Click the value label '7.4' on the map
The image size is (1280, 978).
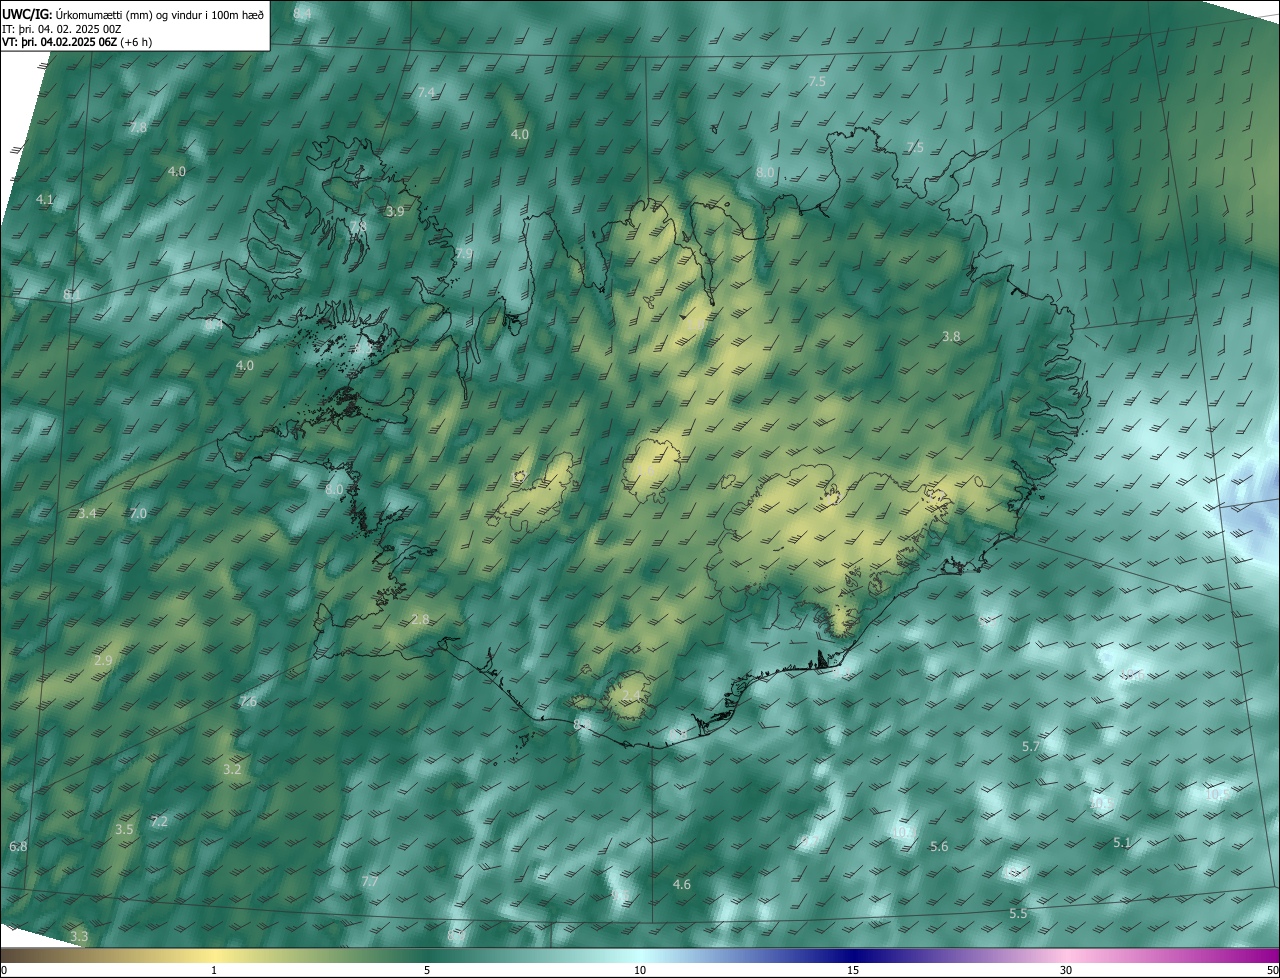[x=426, y=93]
